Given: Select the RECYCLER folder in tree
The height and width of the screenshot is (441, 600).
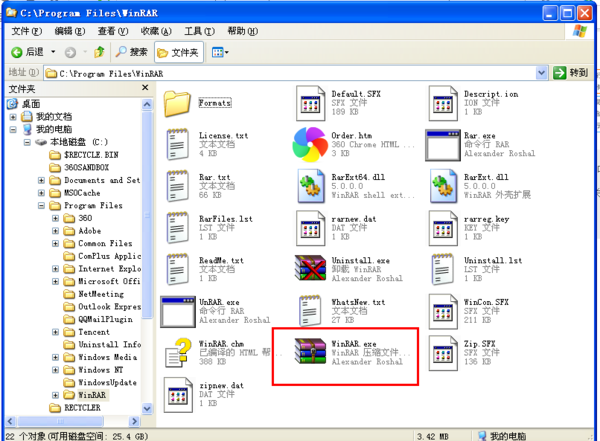Looking at the screenshot, I should click(75, 408).
